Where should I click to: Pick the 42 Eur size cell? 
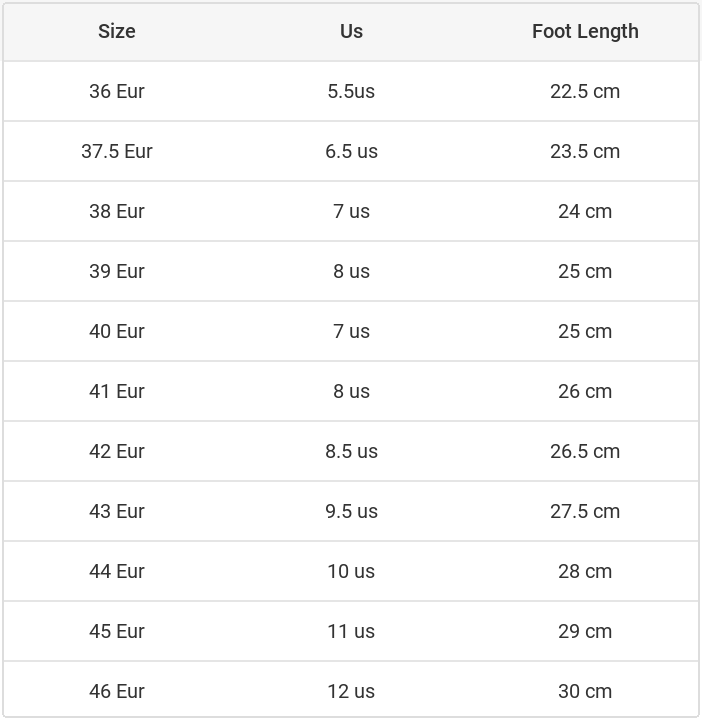117,451
